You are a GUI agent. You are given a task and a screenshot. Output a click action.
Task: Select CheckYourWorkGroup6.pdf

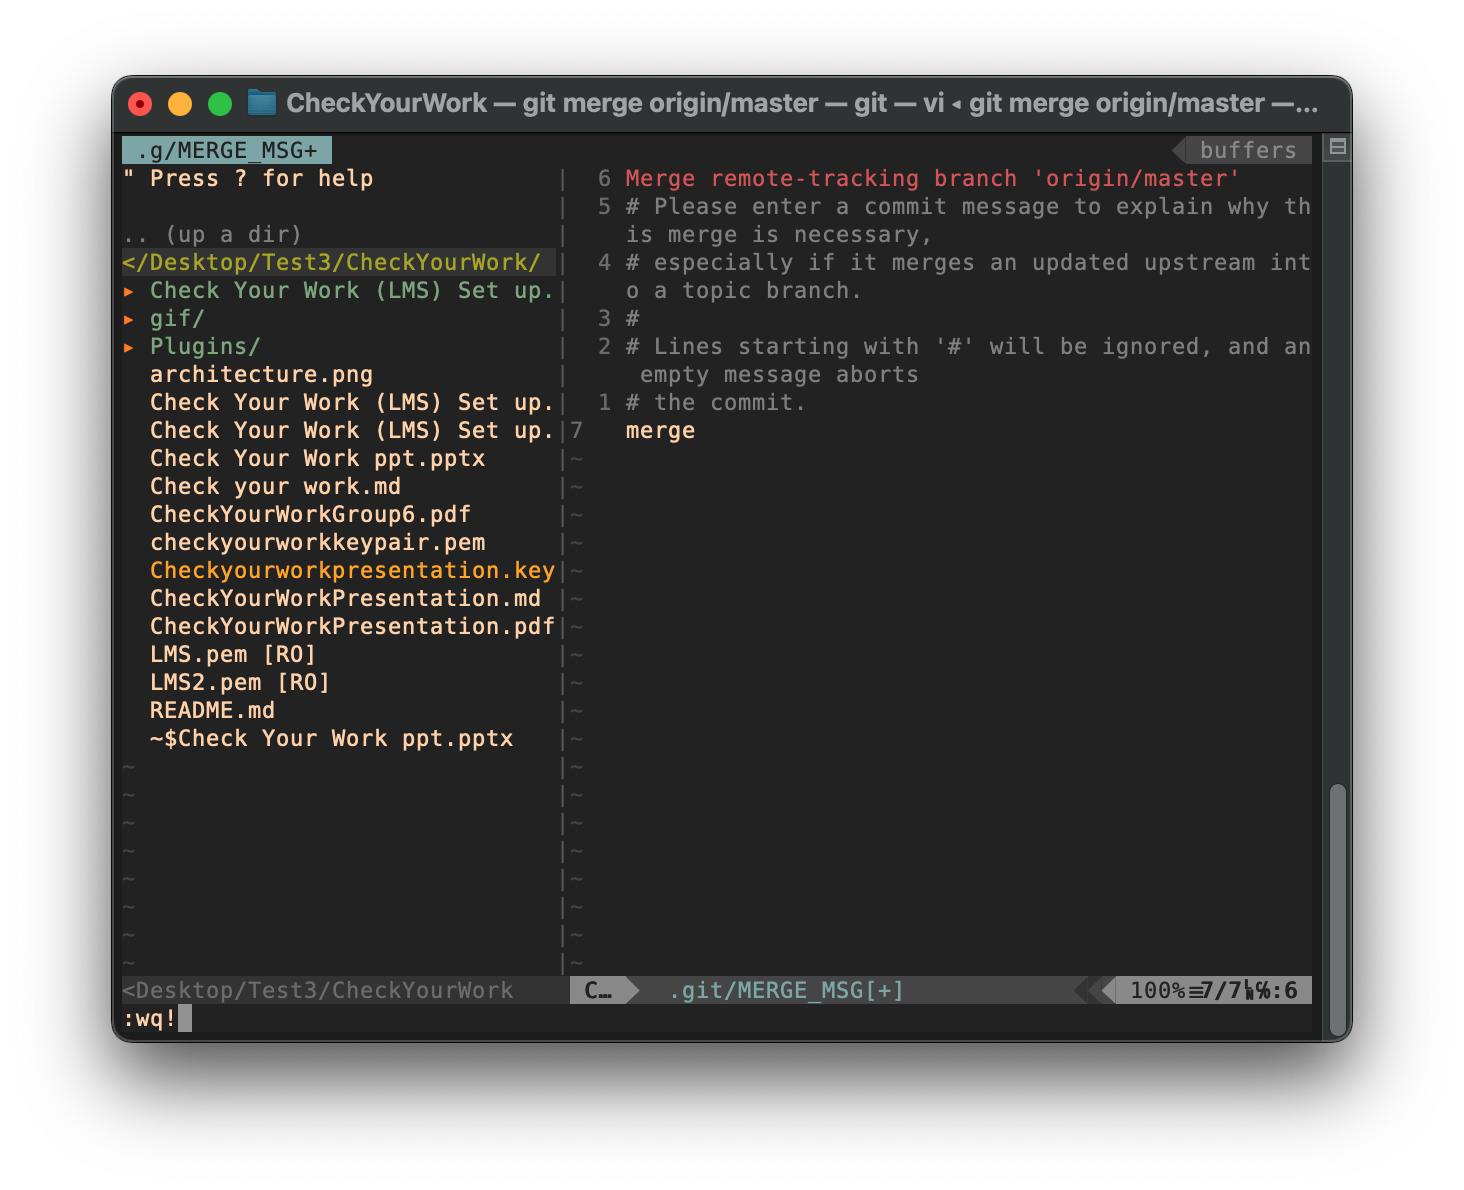(310, 514)
